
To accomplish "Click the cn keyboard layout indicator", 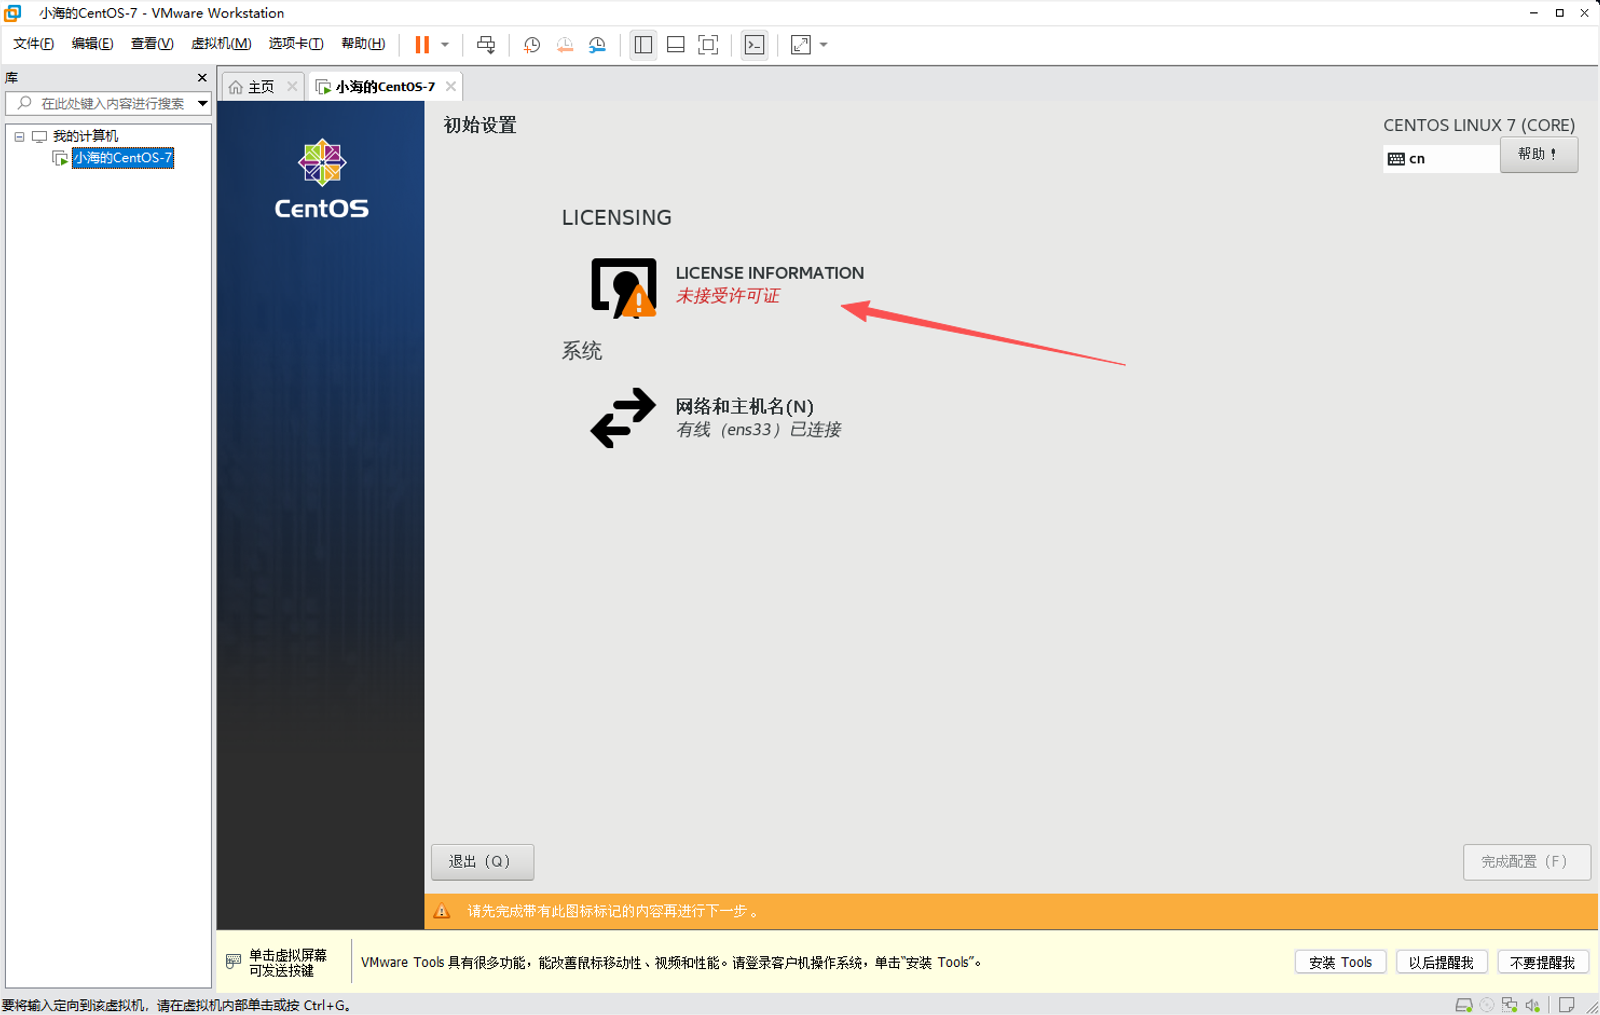I will pos(1440,159).
